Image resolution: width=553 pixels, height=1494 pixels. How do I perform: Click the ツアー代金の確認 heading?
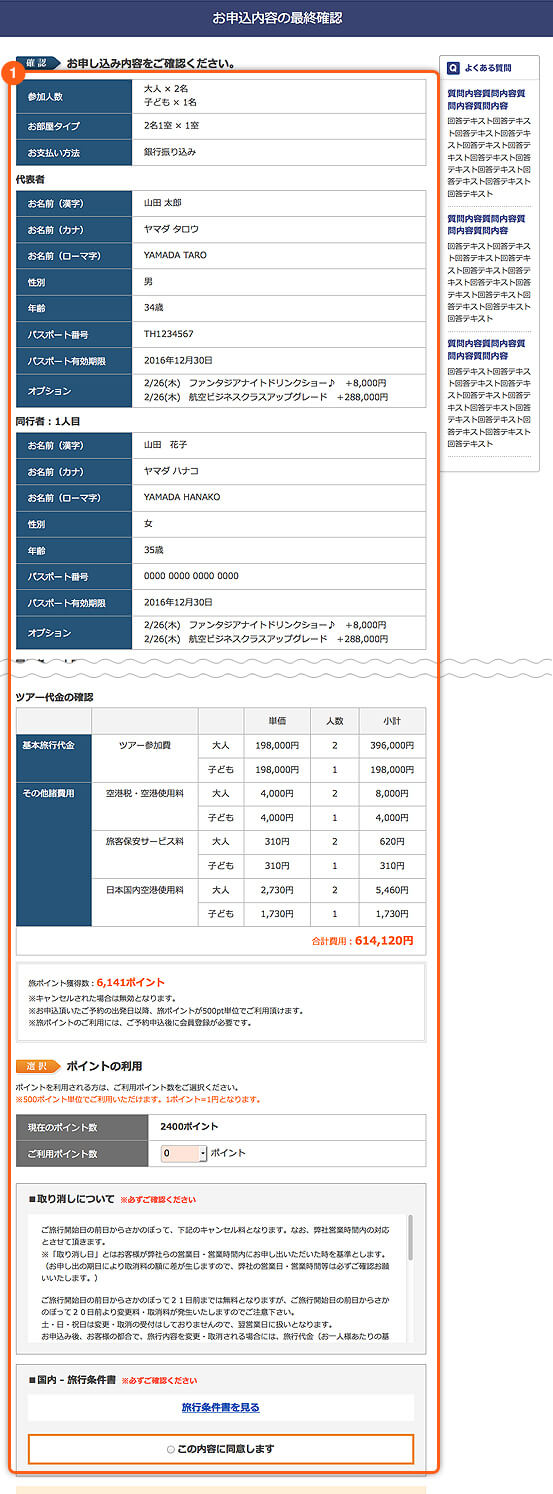[55, 697]
